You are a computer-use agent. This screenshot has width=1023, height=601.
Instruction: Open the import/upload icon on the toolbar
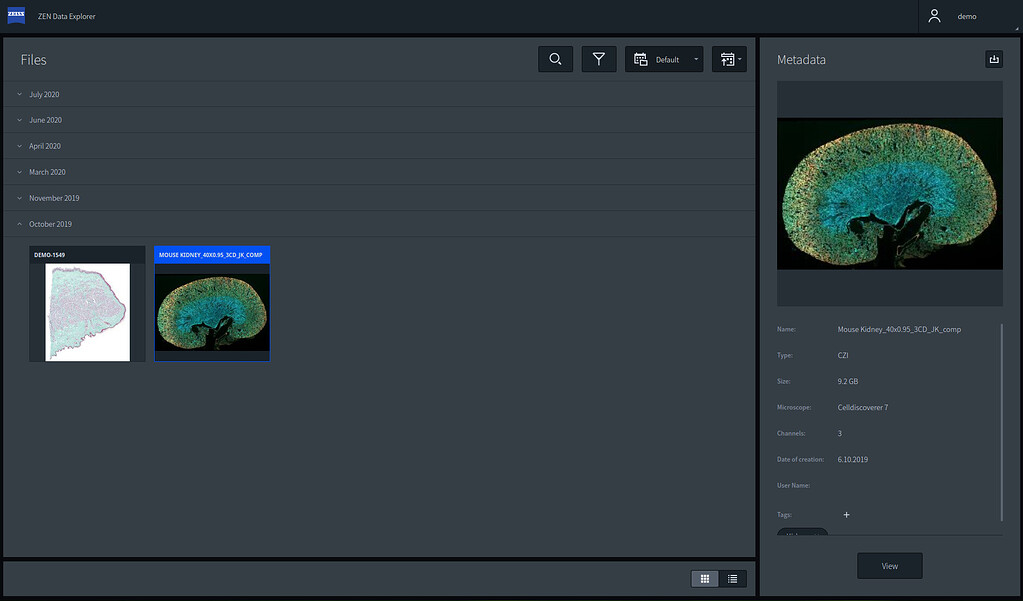click(725, 59)
